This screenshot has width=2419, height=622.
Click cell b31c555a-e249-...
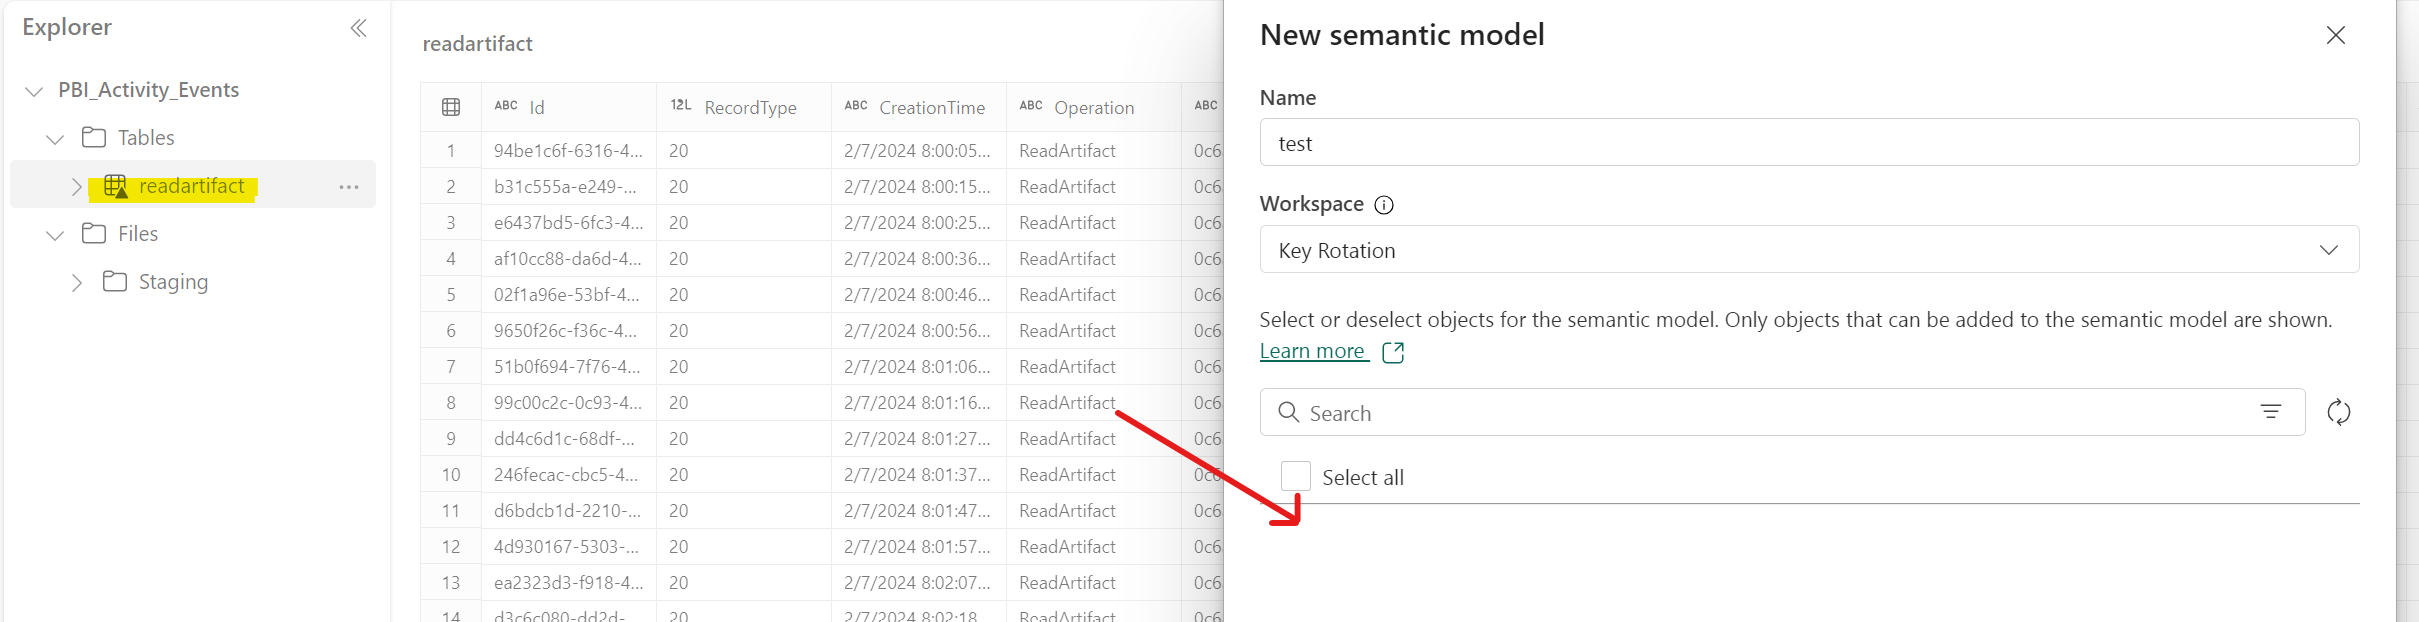568,187
